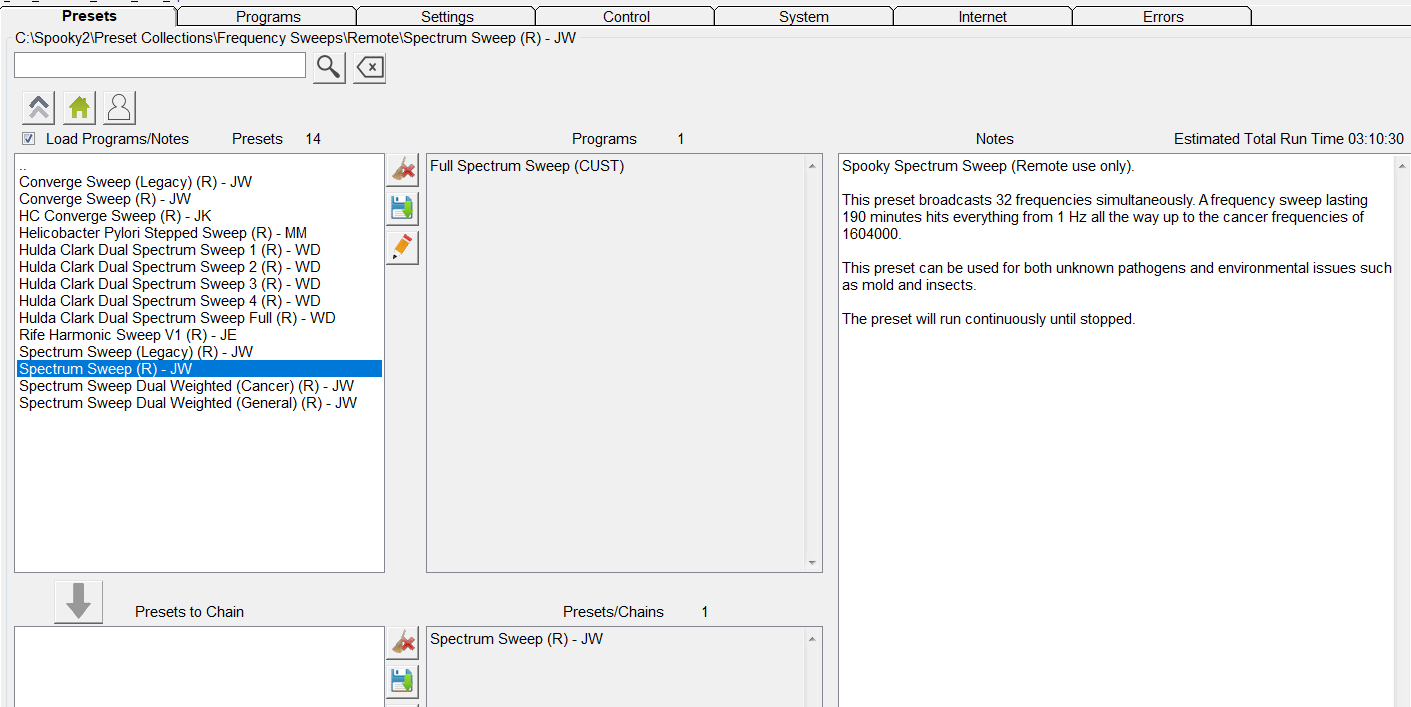The height and width of the screenshot is (707, 1411).
Task: Select Full Spectrum Sweep (CUST) program
Action: coord(527,166)
